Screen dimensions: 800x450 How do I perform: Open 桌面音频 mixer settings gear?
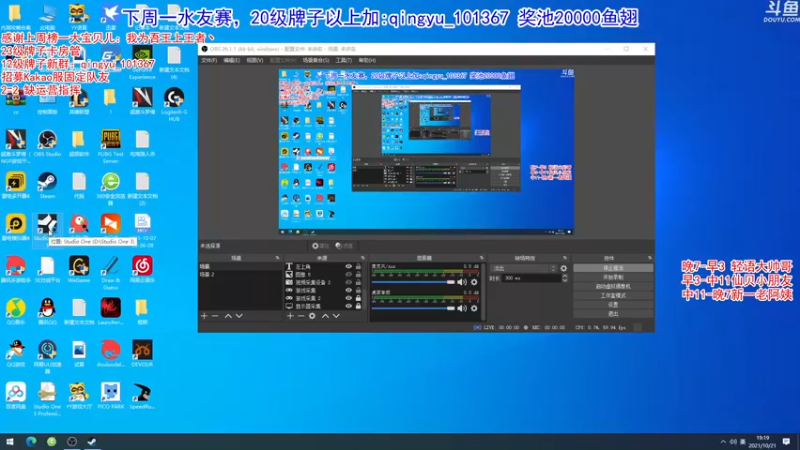[x=474, y=308]
